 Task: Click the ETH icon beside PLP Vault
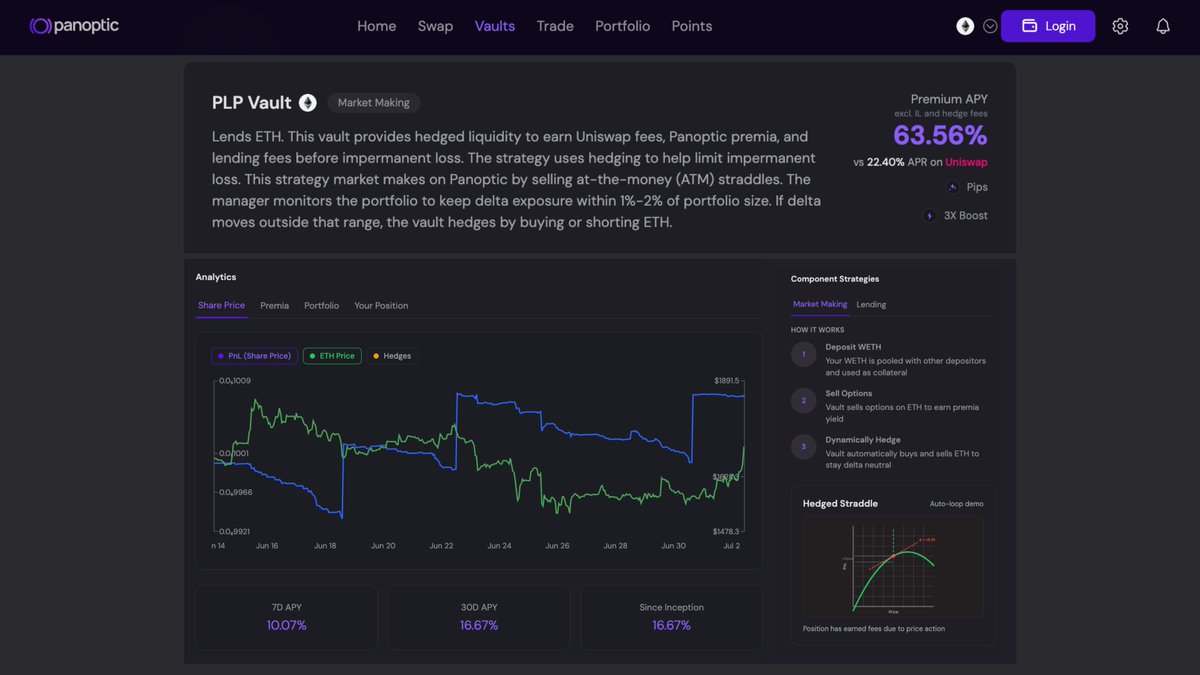pyautogui.click(x=308, y=103)
